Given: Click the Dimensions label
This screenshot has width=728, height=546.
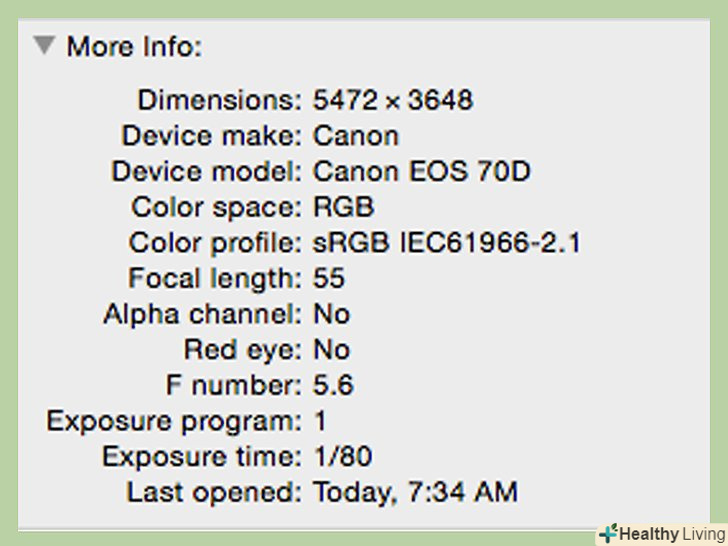Looking at the screenshot, I should (x=218, y=100).
